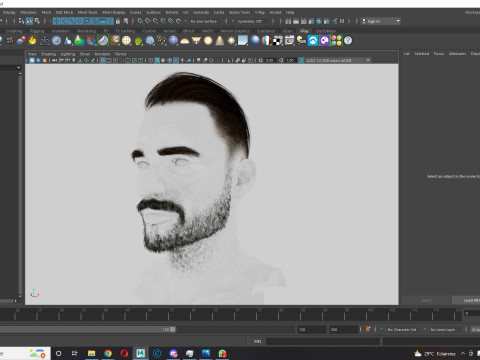Click the green terrain flask shelf icon

click(x=79, y=41)
